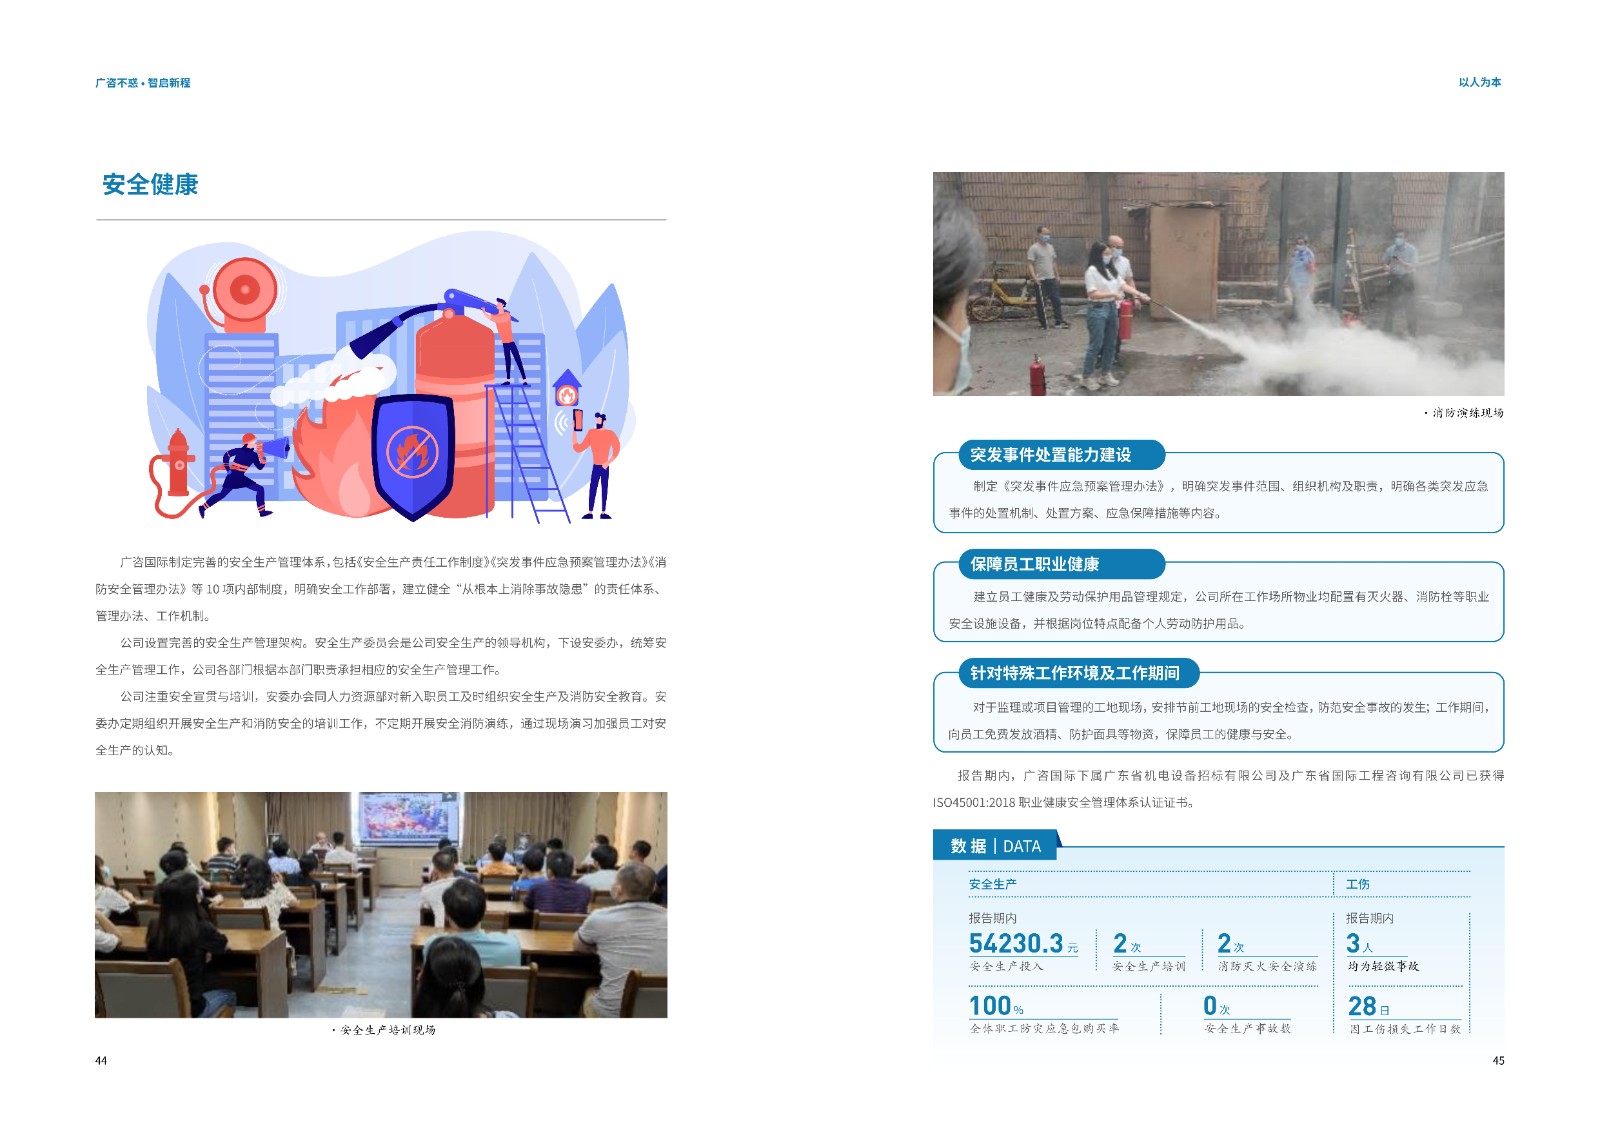1600x1131 pixels.
Task: Click the blue shield with no-fire symbol
Action: (412, 455)
